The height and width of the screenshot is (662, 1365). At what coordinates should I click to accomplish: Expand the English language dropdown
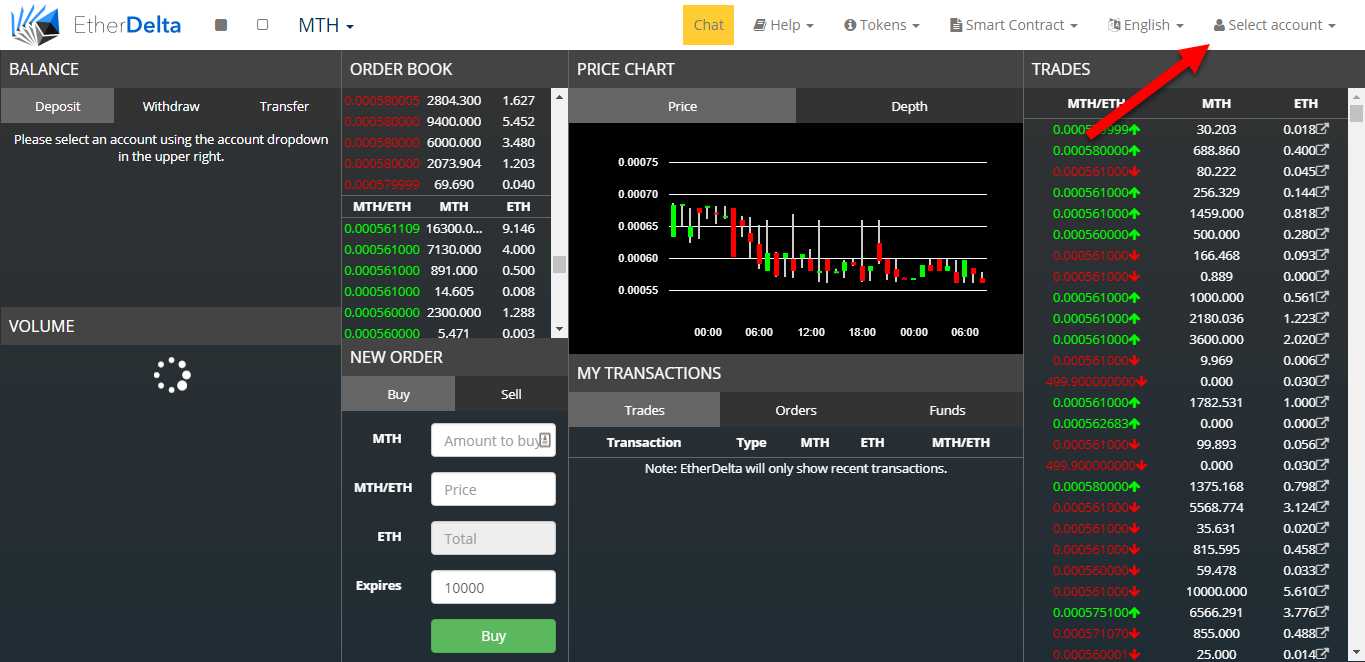[x=1146, y=24]
